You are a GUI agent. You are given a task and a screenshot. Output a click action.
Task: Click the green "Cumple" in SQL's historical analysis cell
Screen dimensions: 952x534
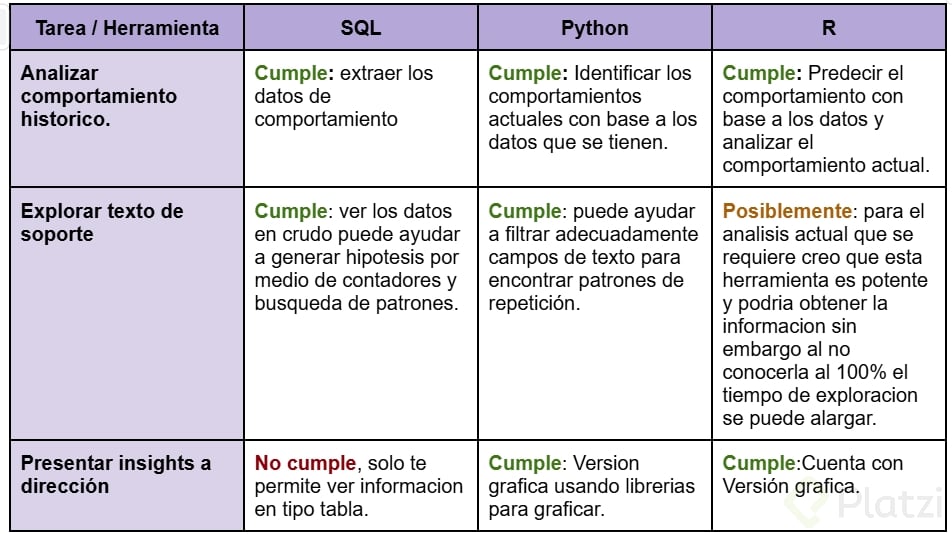pos(290,73)
